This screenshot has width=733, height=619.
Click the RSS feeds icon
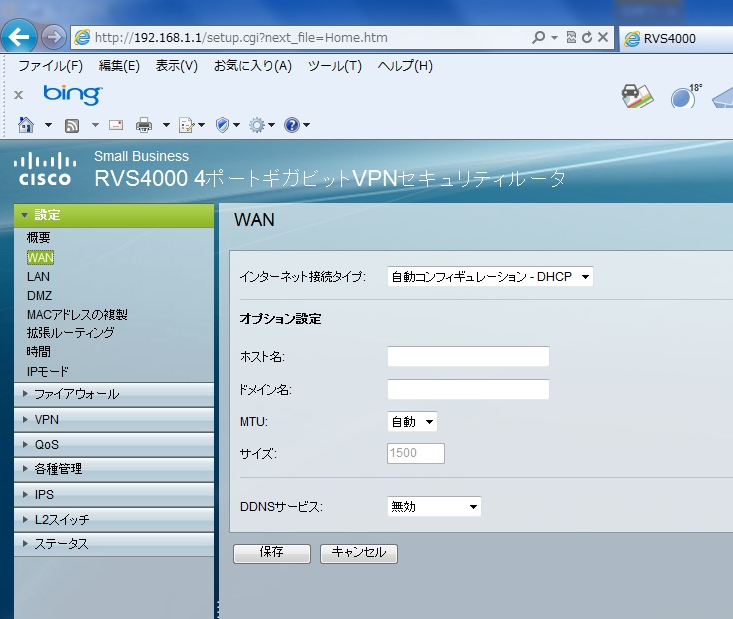click(72, 125)
